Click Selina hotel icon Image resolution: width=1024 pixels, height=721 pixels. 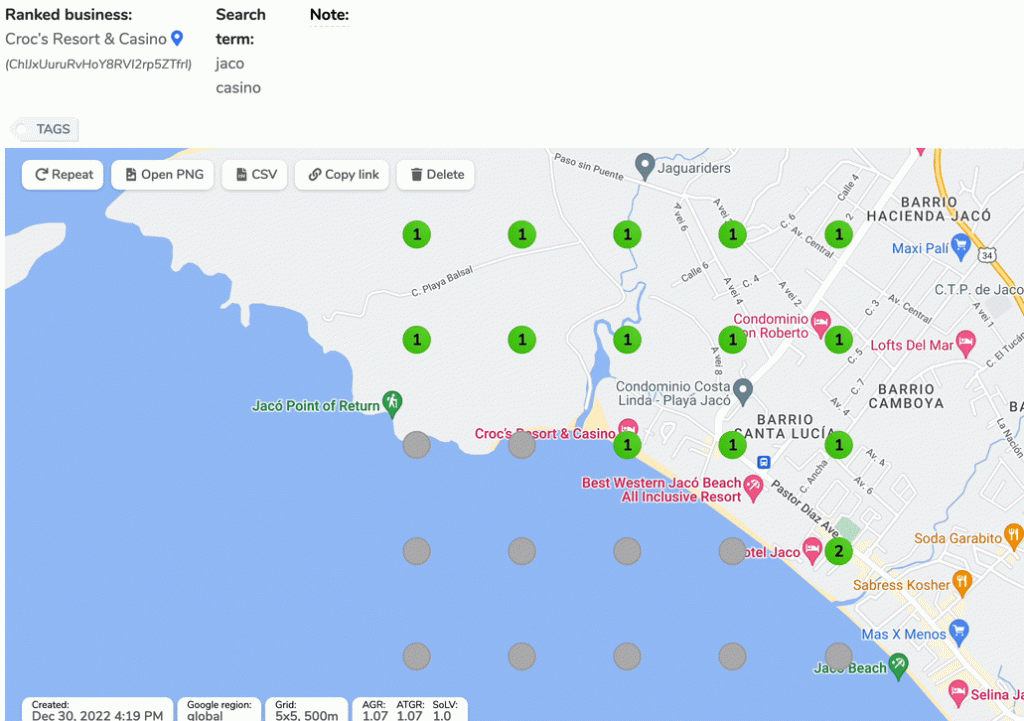(x=958, y=692)
